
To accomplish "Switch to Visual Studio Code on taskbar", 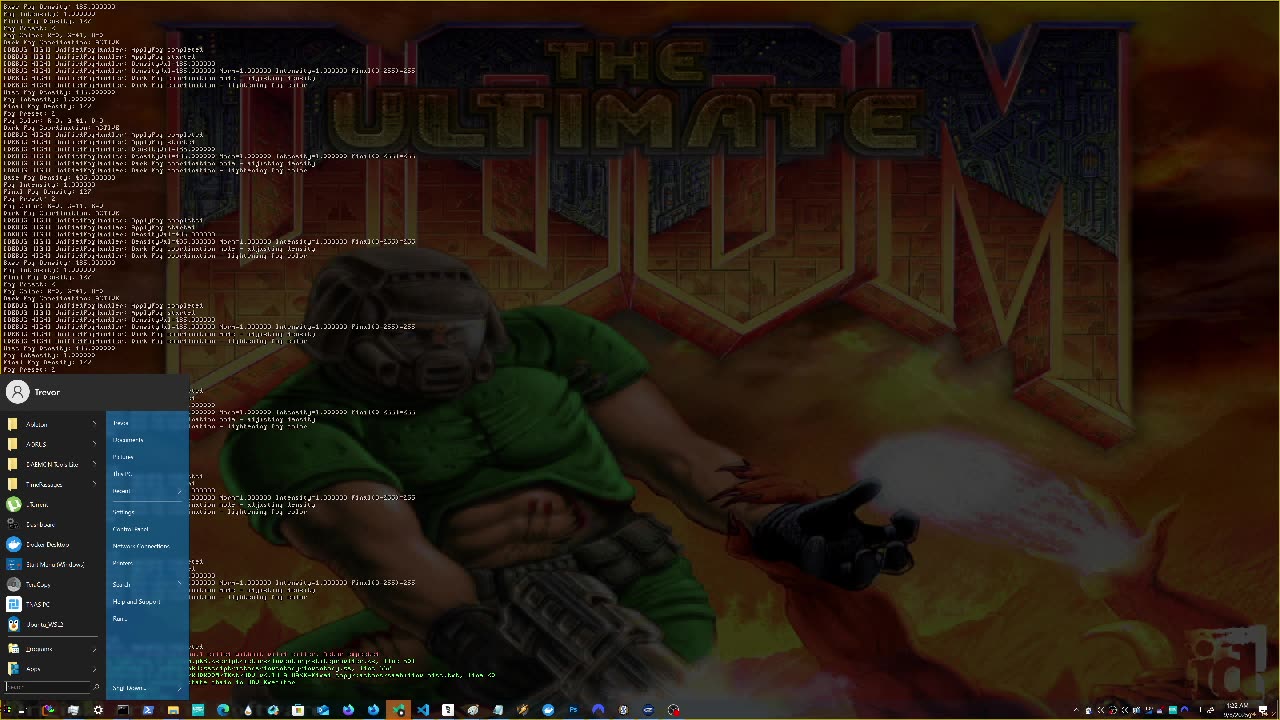I will [422, 710].
